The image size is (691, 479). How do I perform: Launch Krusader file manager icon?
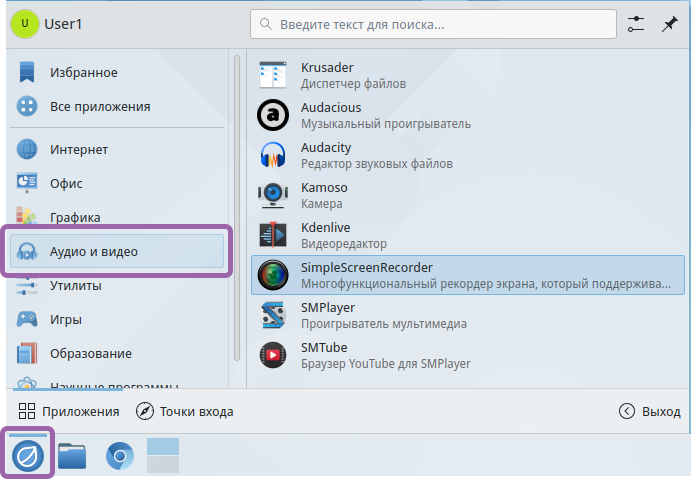(273, 75)
